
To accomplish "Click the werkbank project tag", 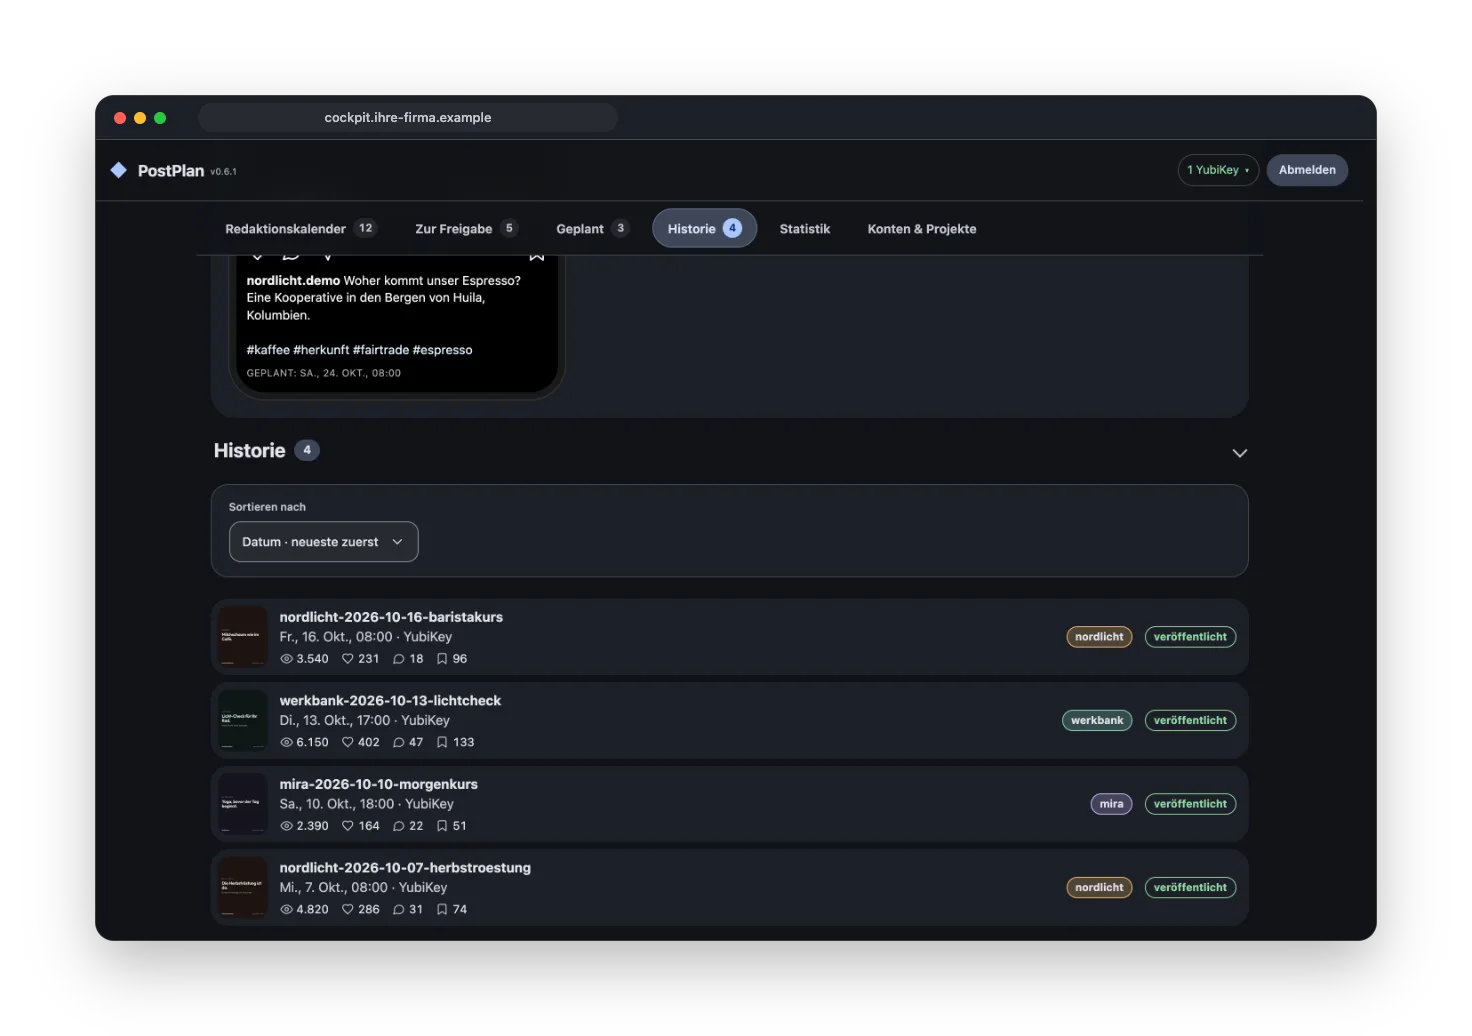I will (1097, 720).
